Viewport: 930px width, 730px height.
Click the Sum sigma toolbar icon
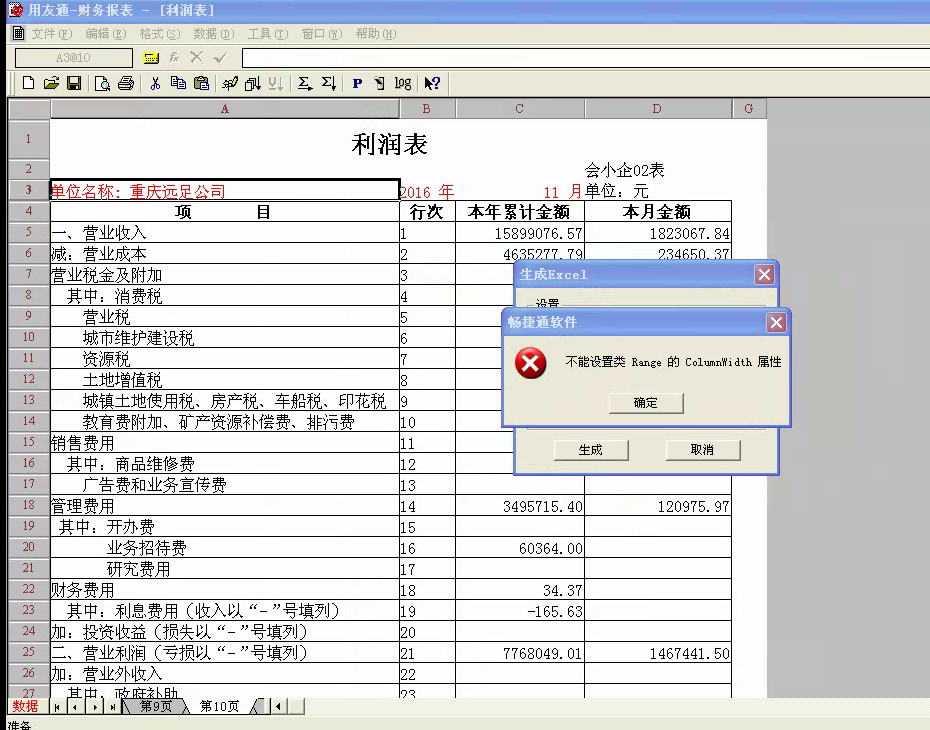(305, 84)
